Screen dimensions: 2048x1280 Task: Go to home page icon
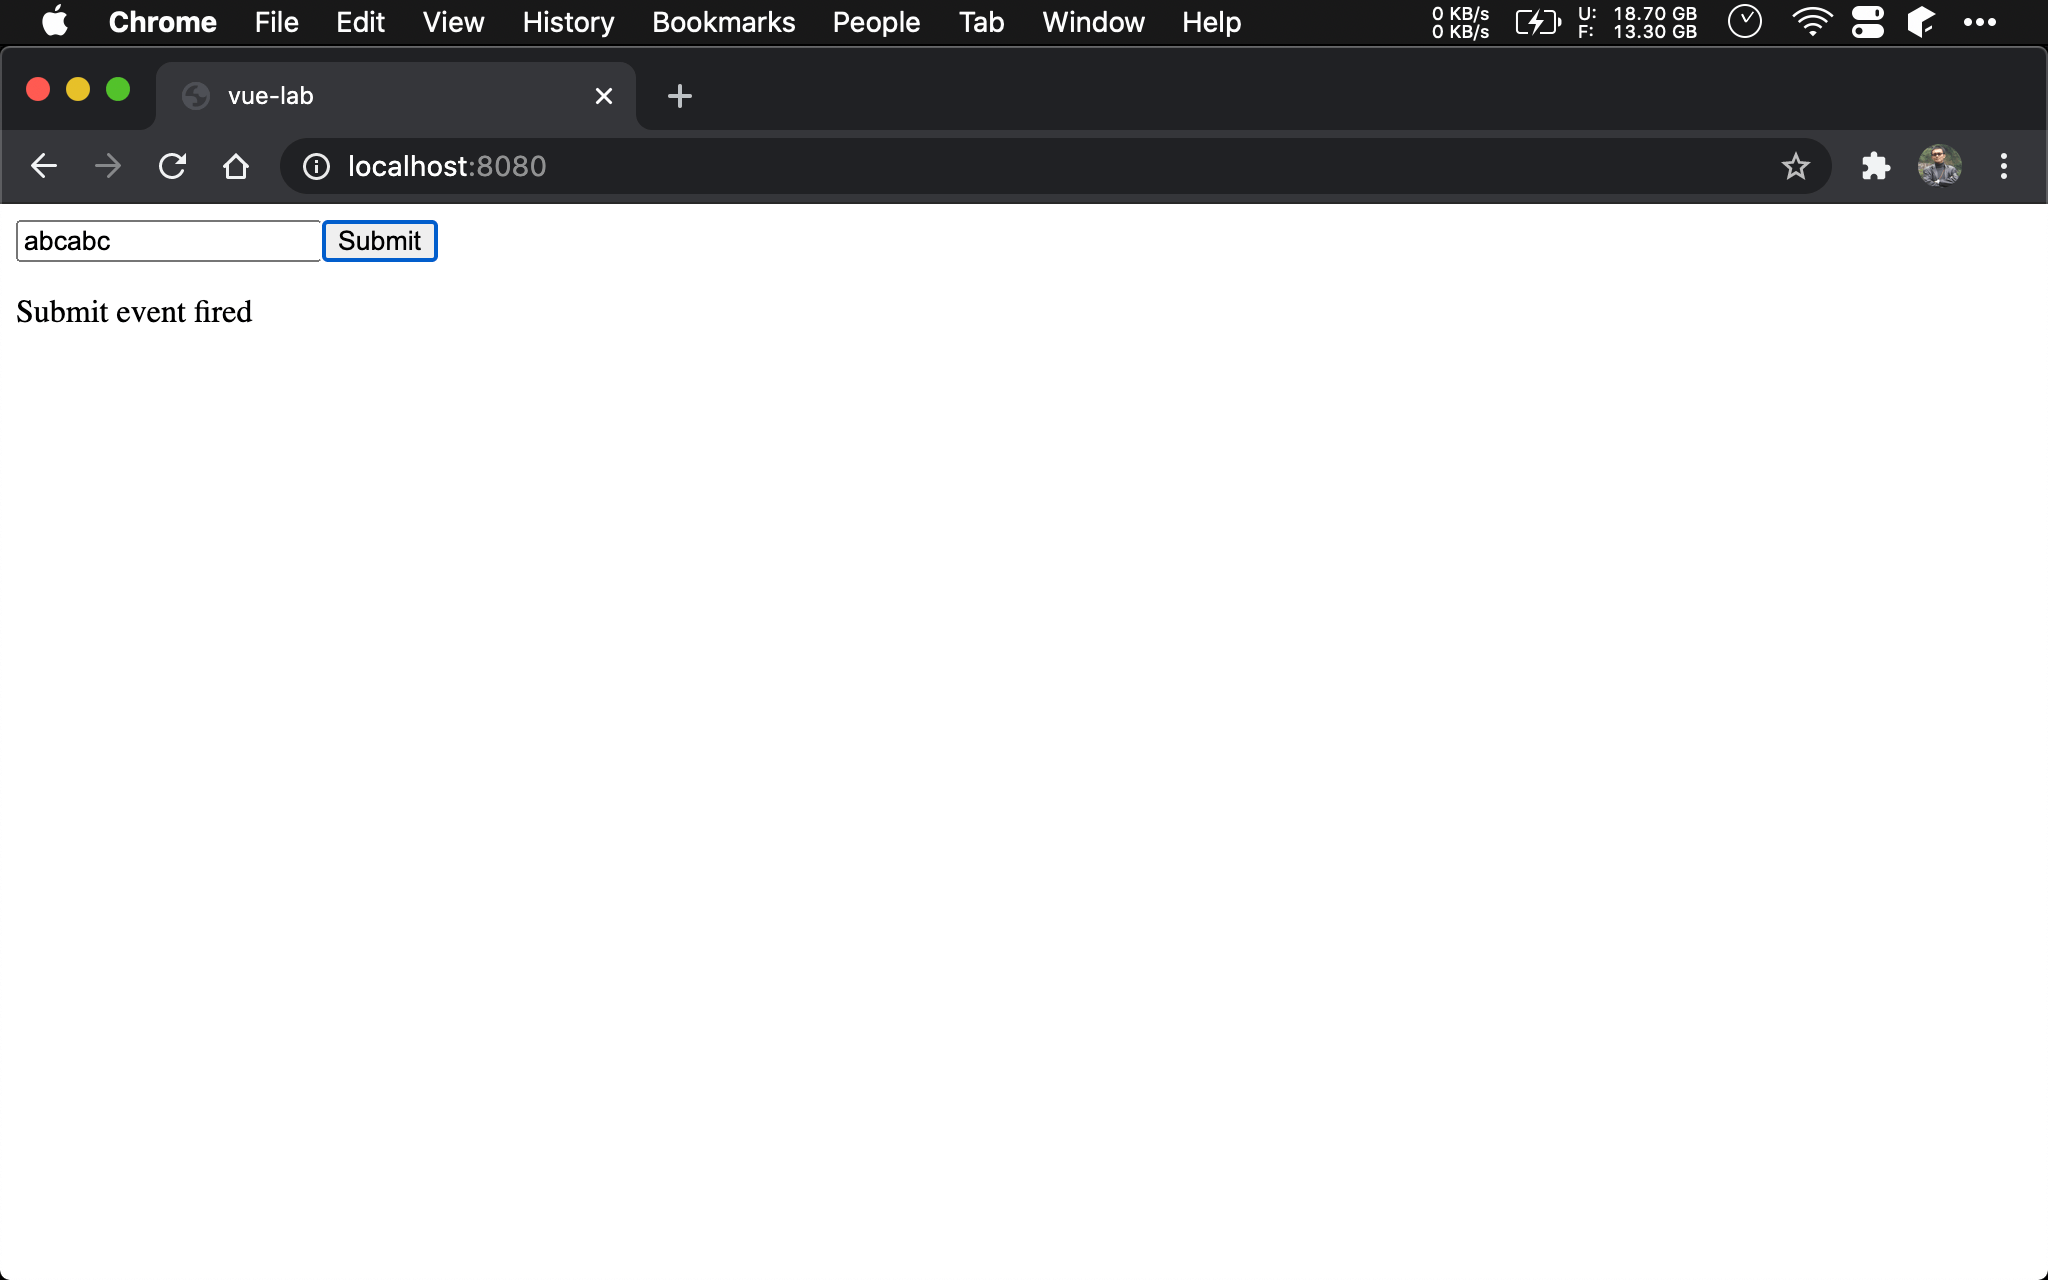point(236,166)
